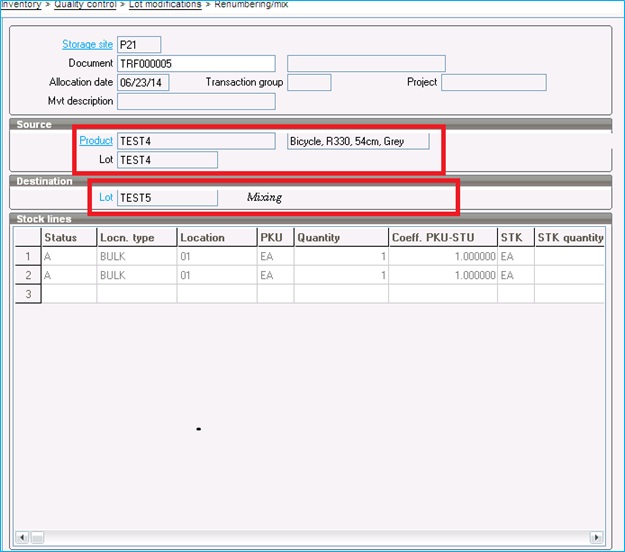
Task: Click the Document field TRF000005
Action: [196, 63]
